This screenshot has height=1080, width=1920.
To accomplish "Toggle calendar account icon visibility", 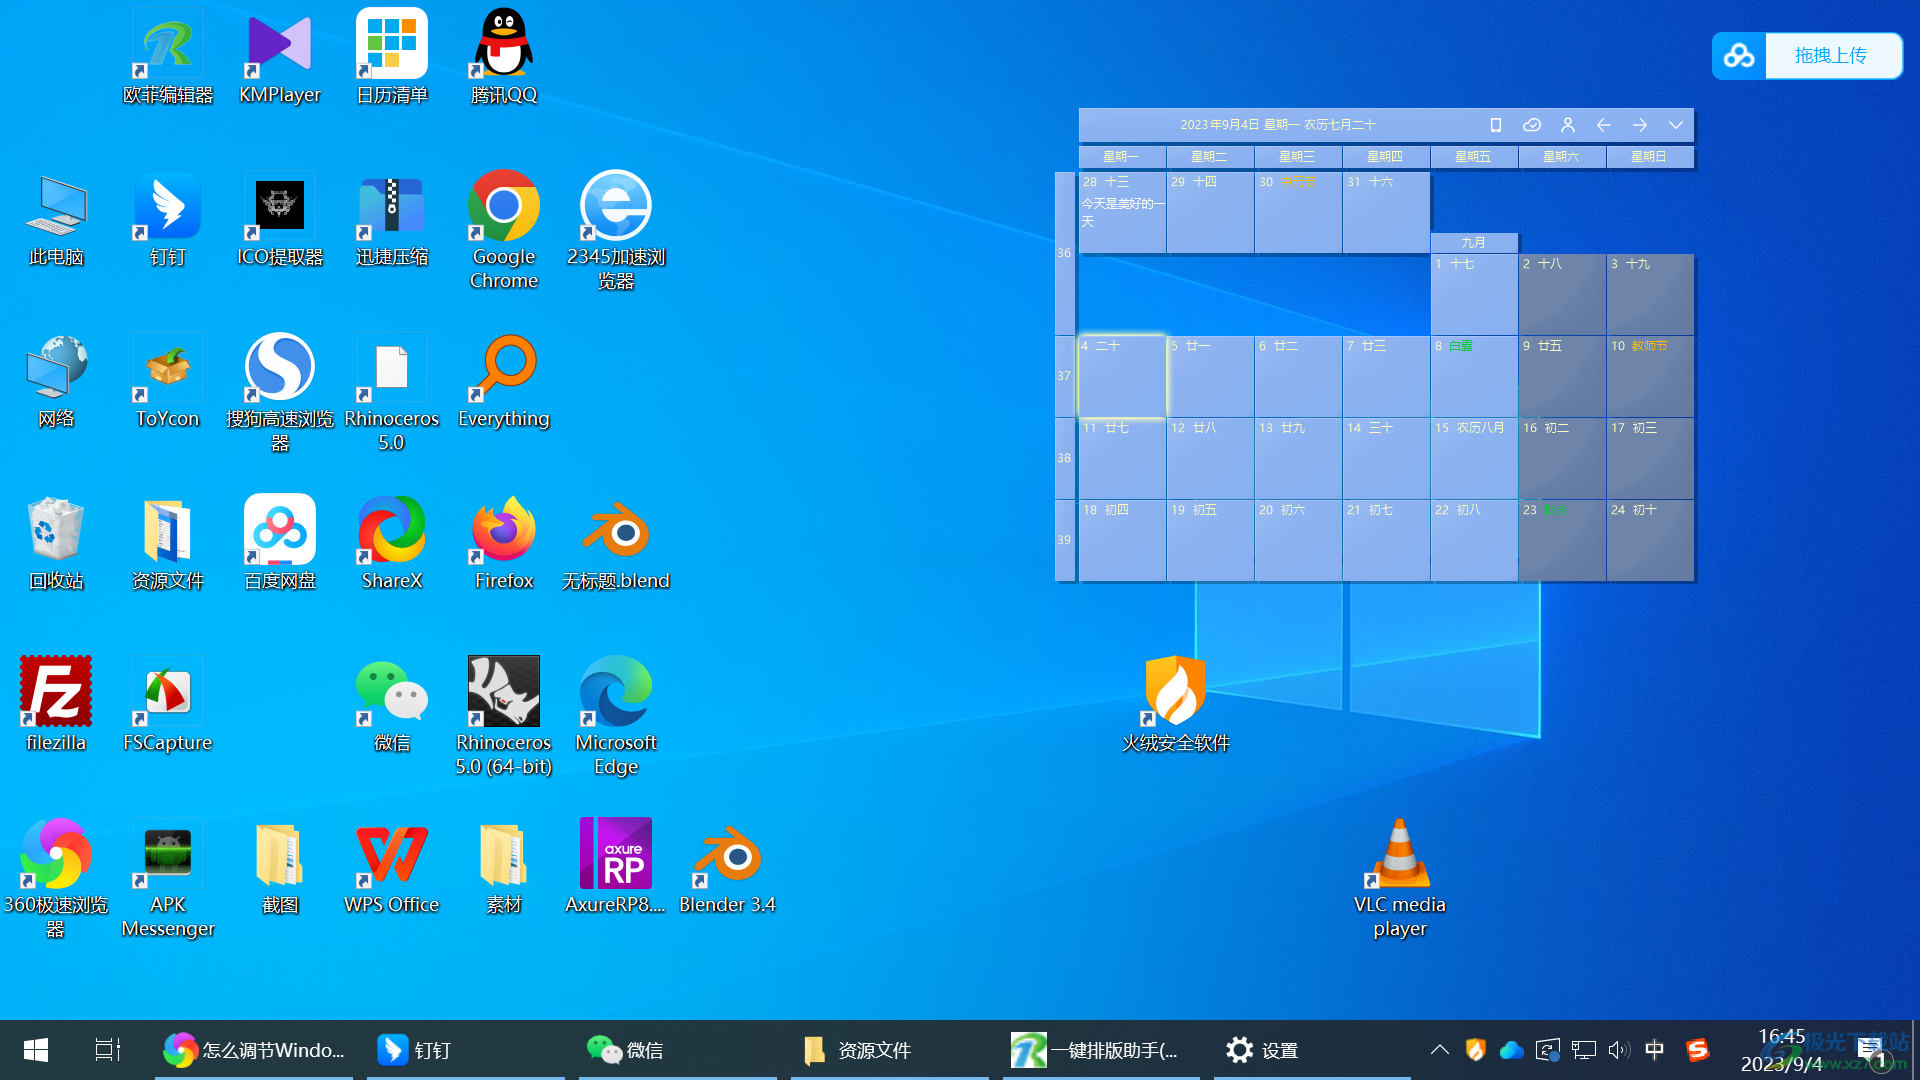I will click(x=1568, y=124).
